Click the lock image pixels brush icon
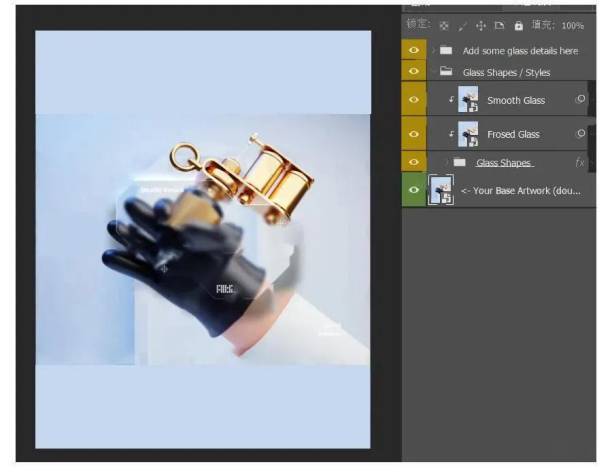 pos(462,25)
